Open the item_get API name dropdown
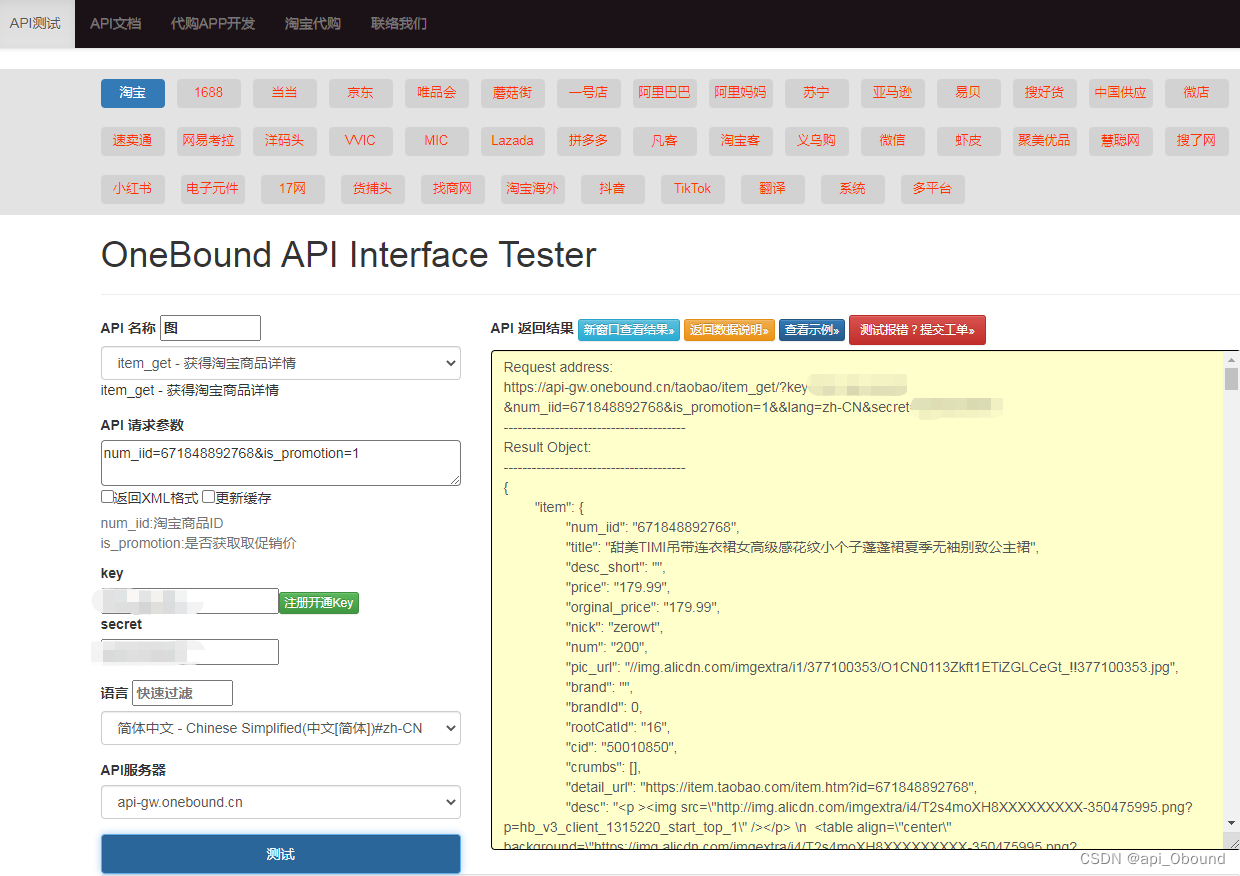 coord(281,363)
